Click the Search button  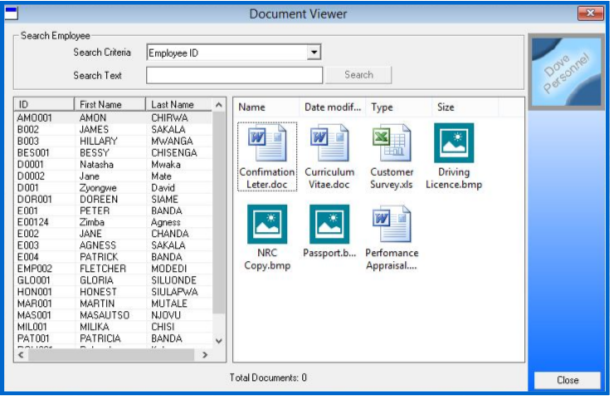(359, 75)
